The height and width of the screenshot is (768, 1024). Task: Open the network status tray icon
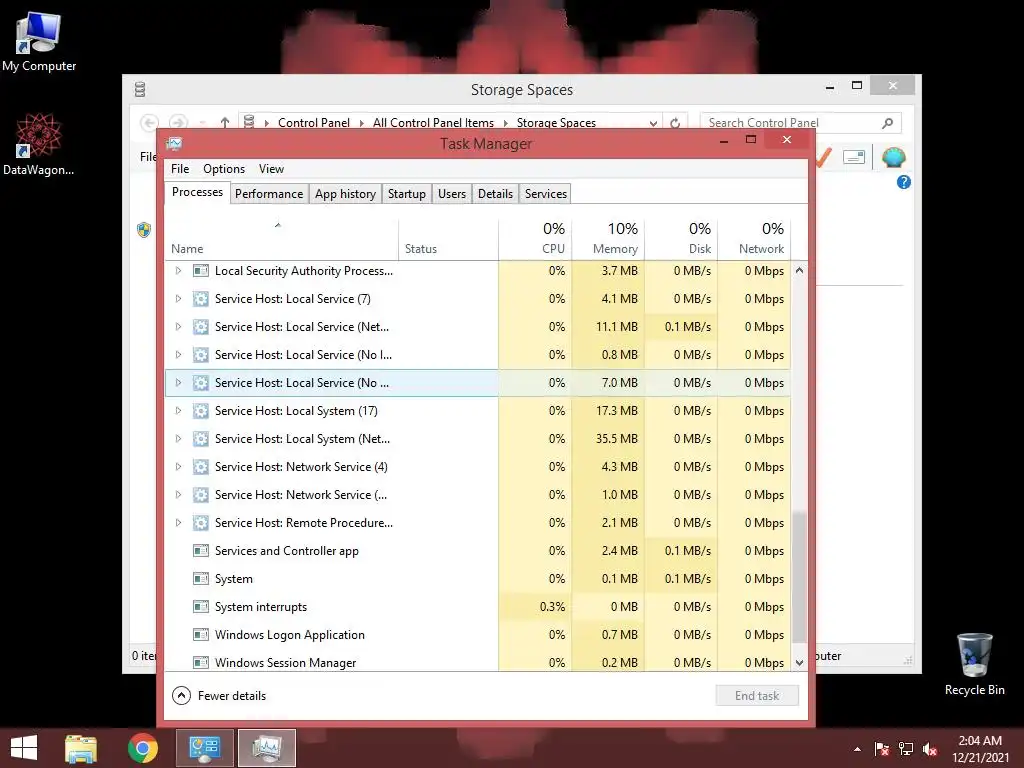906,749
